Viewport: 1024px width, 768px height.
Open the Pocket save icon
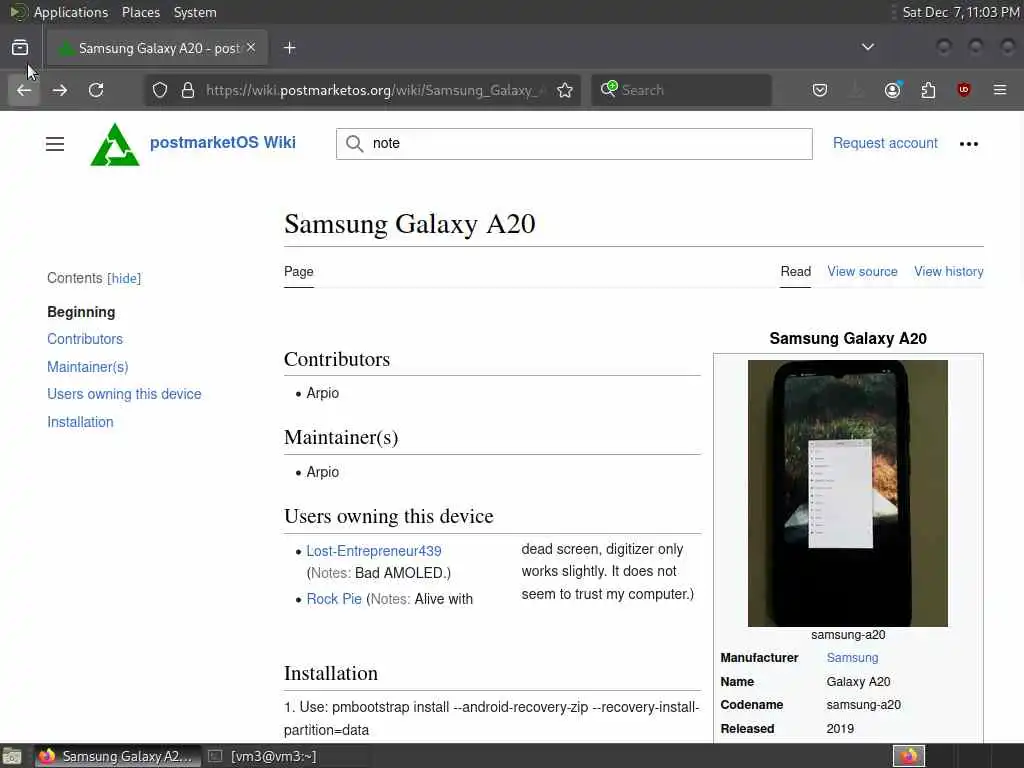[820, 90]
